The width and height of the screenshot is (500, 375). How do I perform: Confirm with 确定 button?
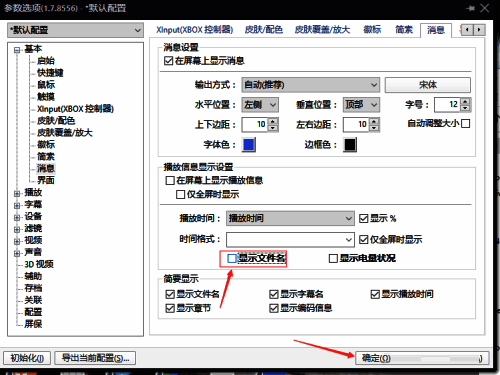(x=422, y=358)
